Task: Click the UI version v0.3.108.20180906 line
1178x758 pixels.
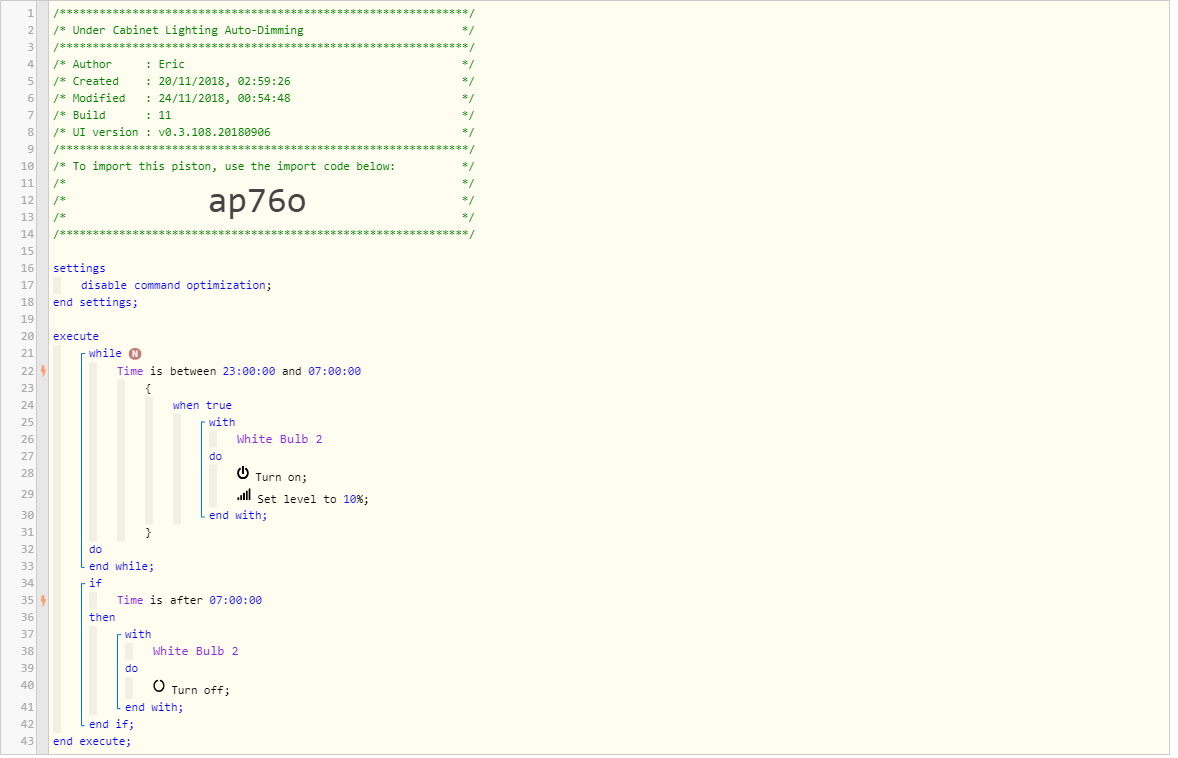Action: point(264,132)
